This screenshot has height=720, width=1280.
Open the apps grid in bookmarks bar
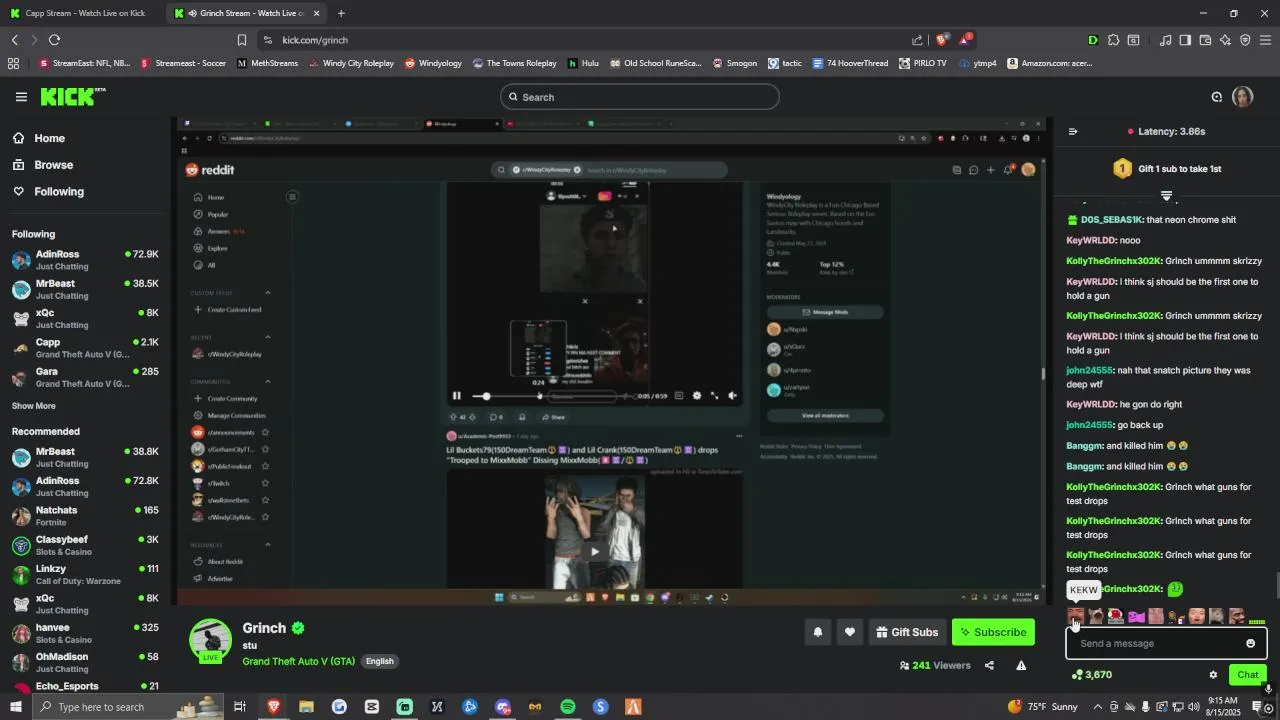coord(13,63)
